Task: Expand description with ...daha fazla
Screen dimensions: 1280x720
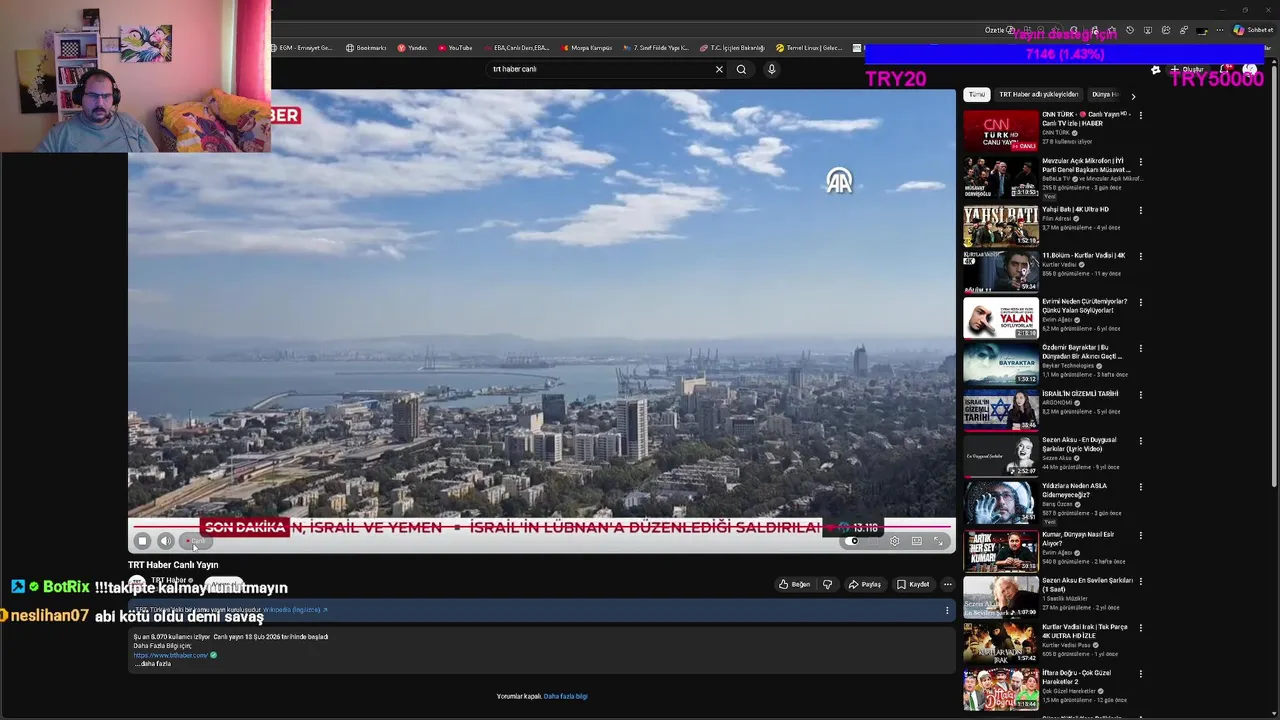Action: [153, 664]
